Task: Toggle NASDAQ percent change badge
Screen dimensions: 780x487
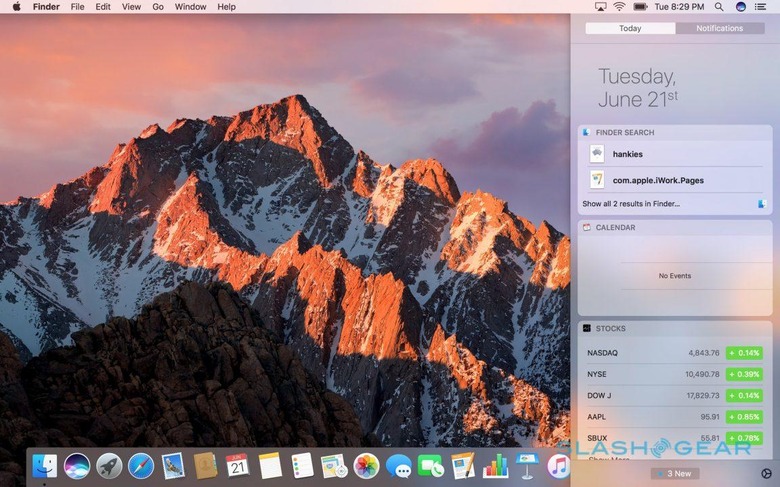Action: (x=744, y=353)
